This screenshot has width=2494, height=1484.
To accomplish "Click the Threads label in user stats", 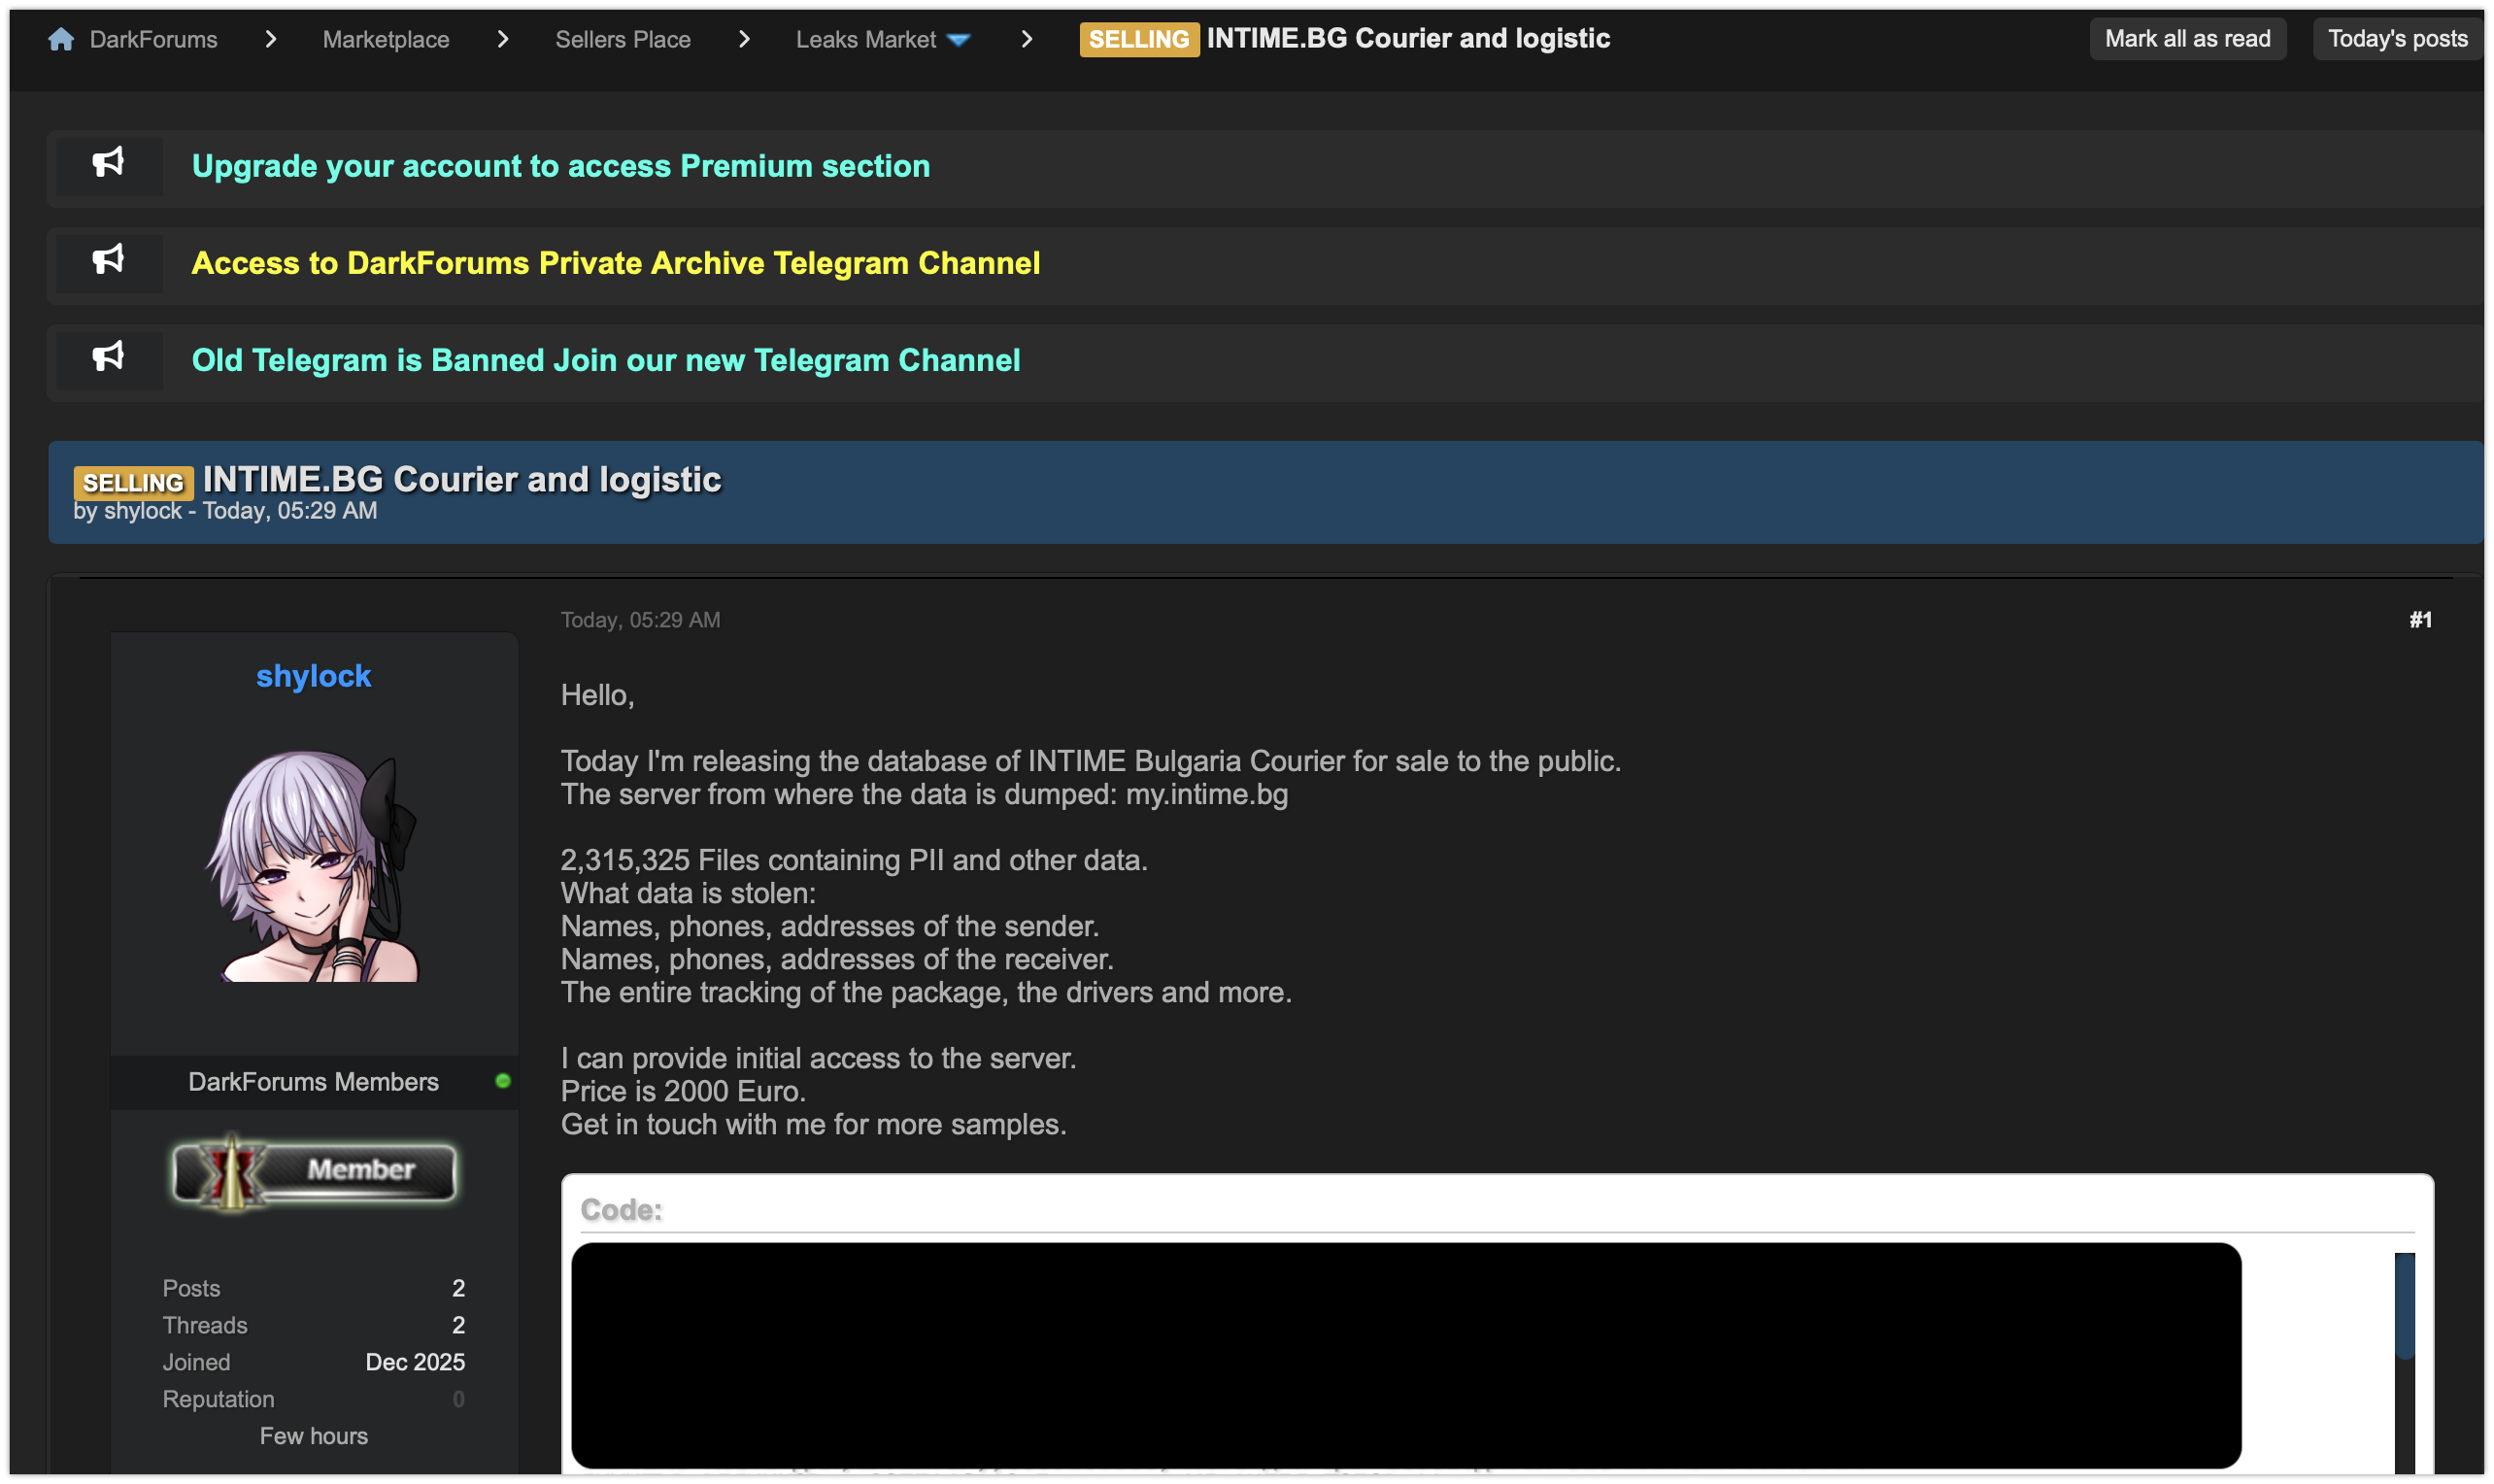I will (x=205, y=1325).
